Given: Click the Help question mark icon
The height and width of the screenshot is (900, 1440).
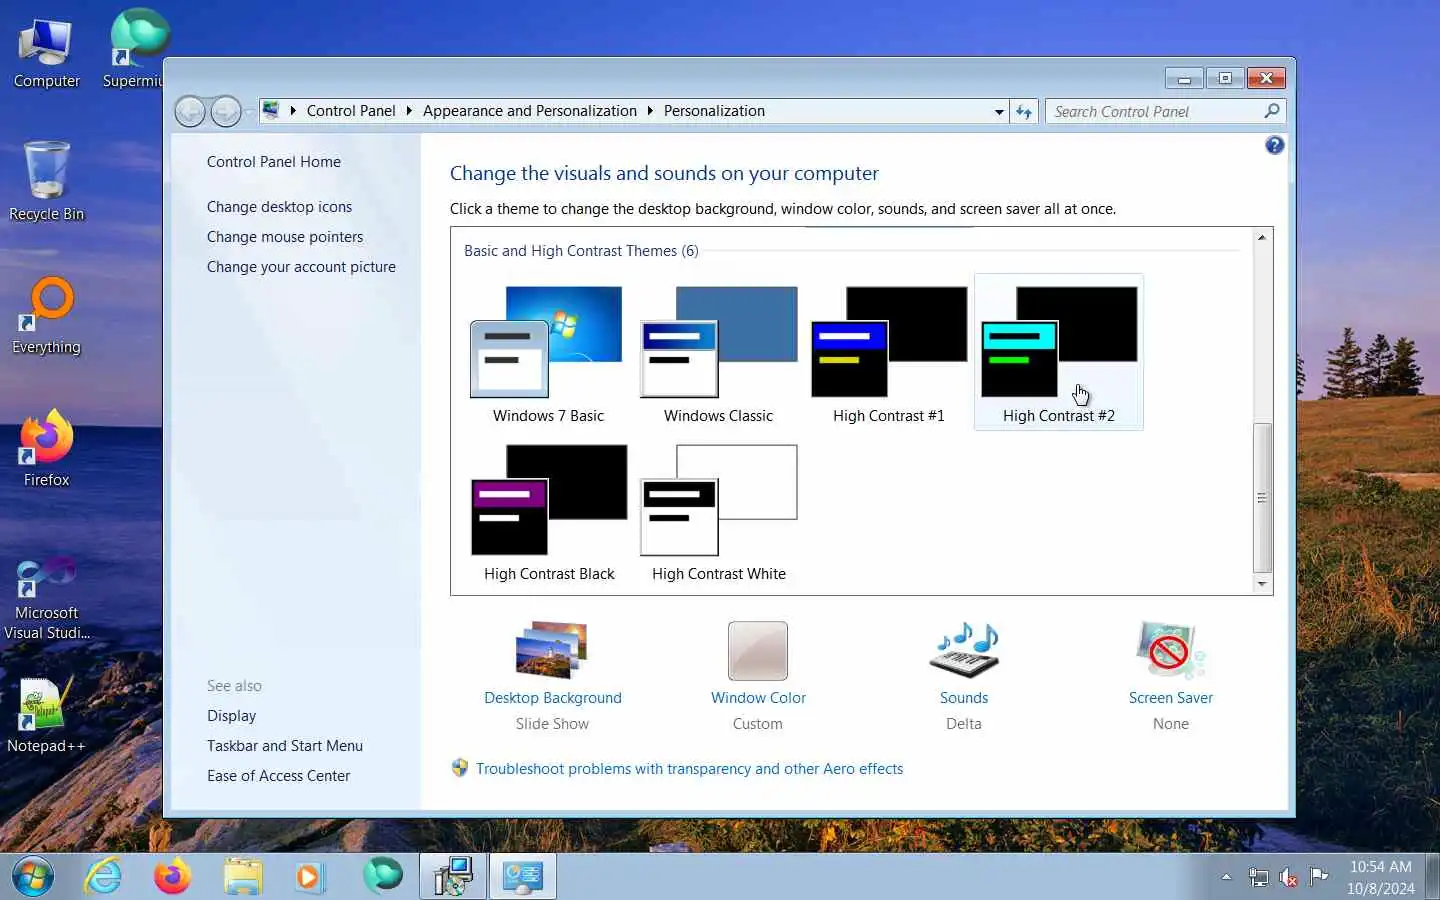Looking at the screenshot, I should (x=1274, y=146).
